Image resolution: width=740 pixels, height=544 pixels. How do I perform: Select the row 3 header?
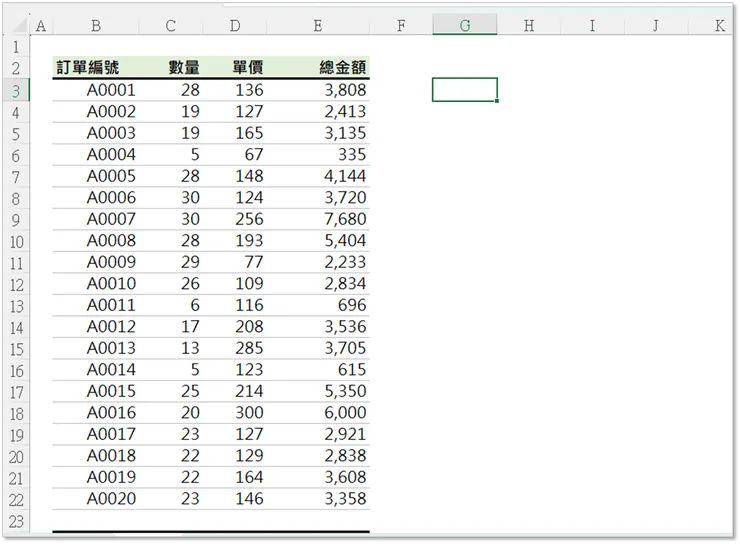16,91
